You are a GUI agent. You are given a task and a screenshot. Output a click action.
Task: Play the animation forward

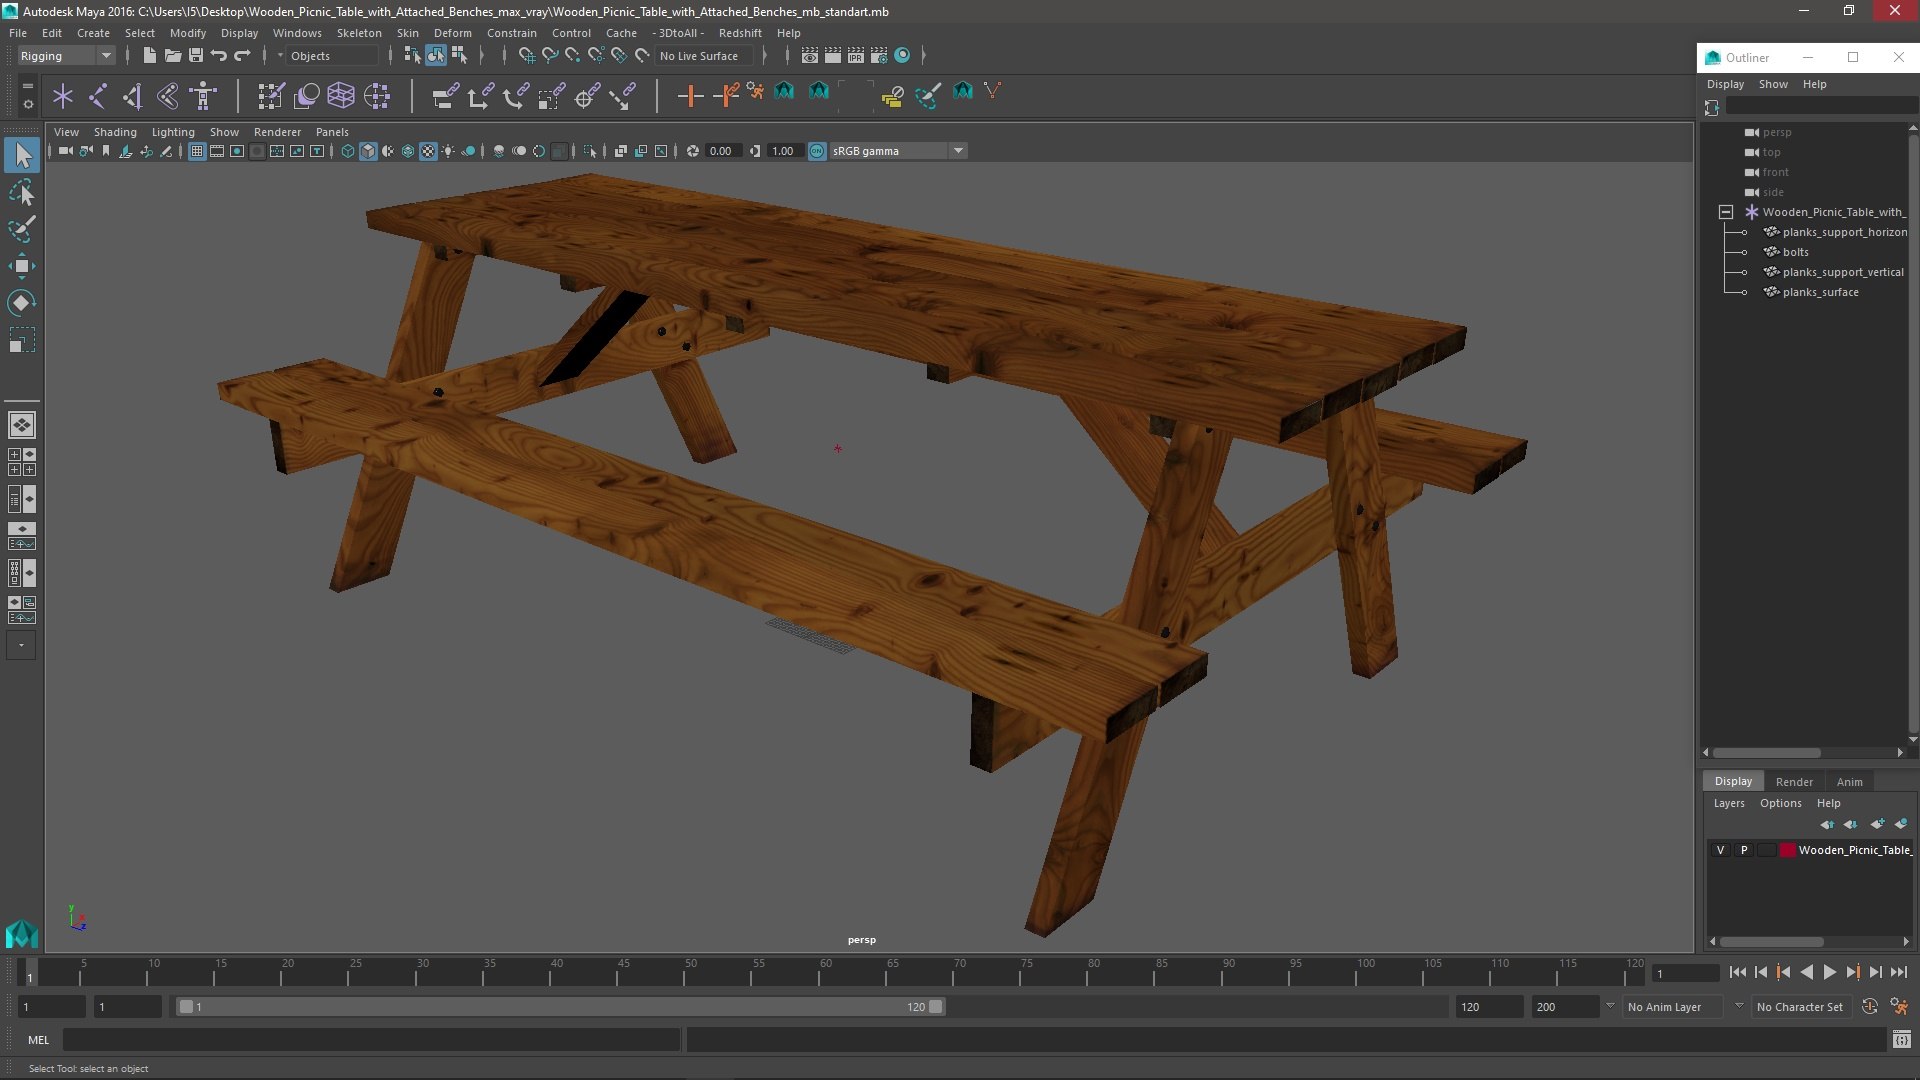coord(1829,972)
